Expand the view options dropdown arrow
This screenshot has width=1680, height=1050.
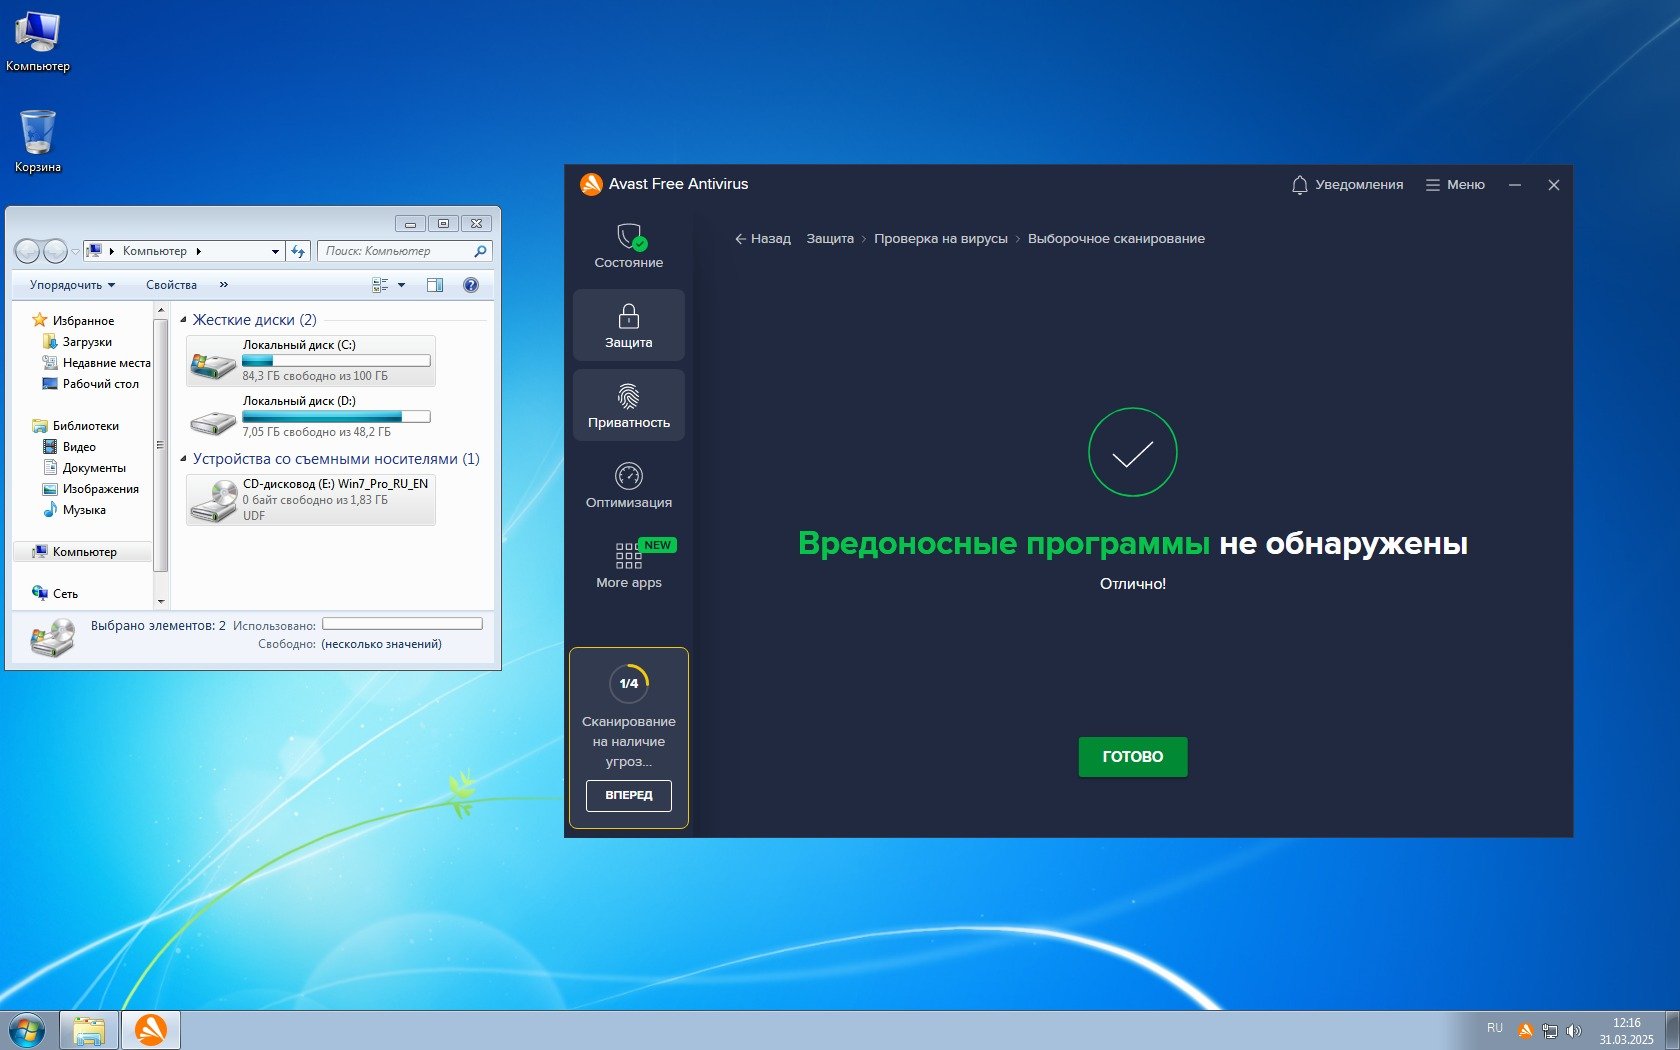point(402,285)
